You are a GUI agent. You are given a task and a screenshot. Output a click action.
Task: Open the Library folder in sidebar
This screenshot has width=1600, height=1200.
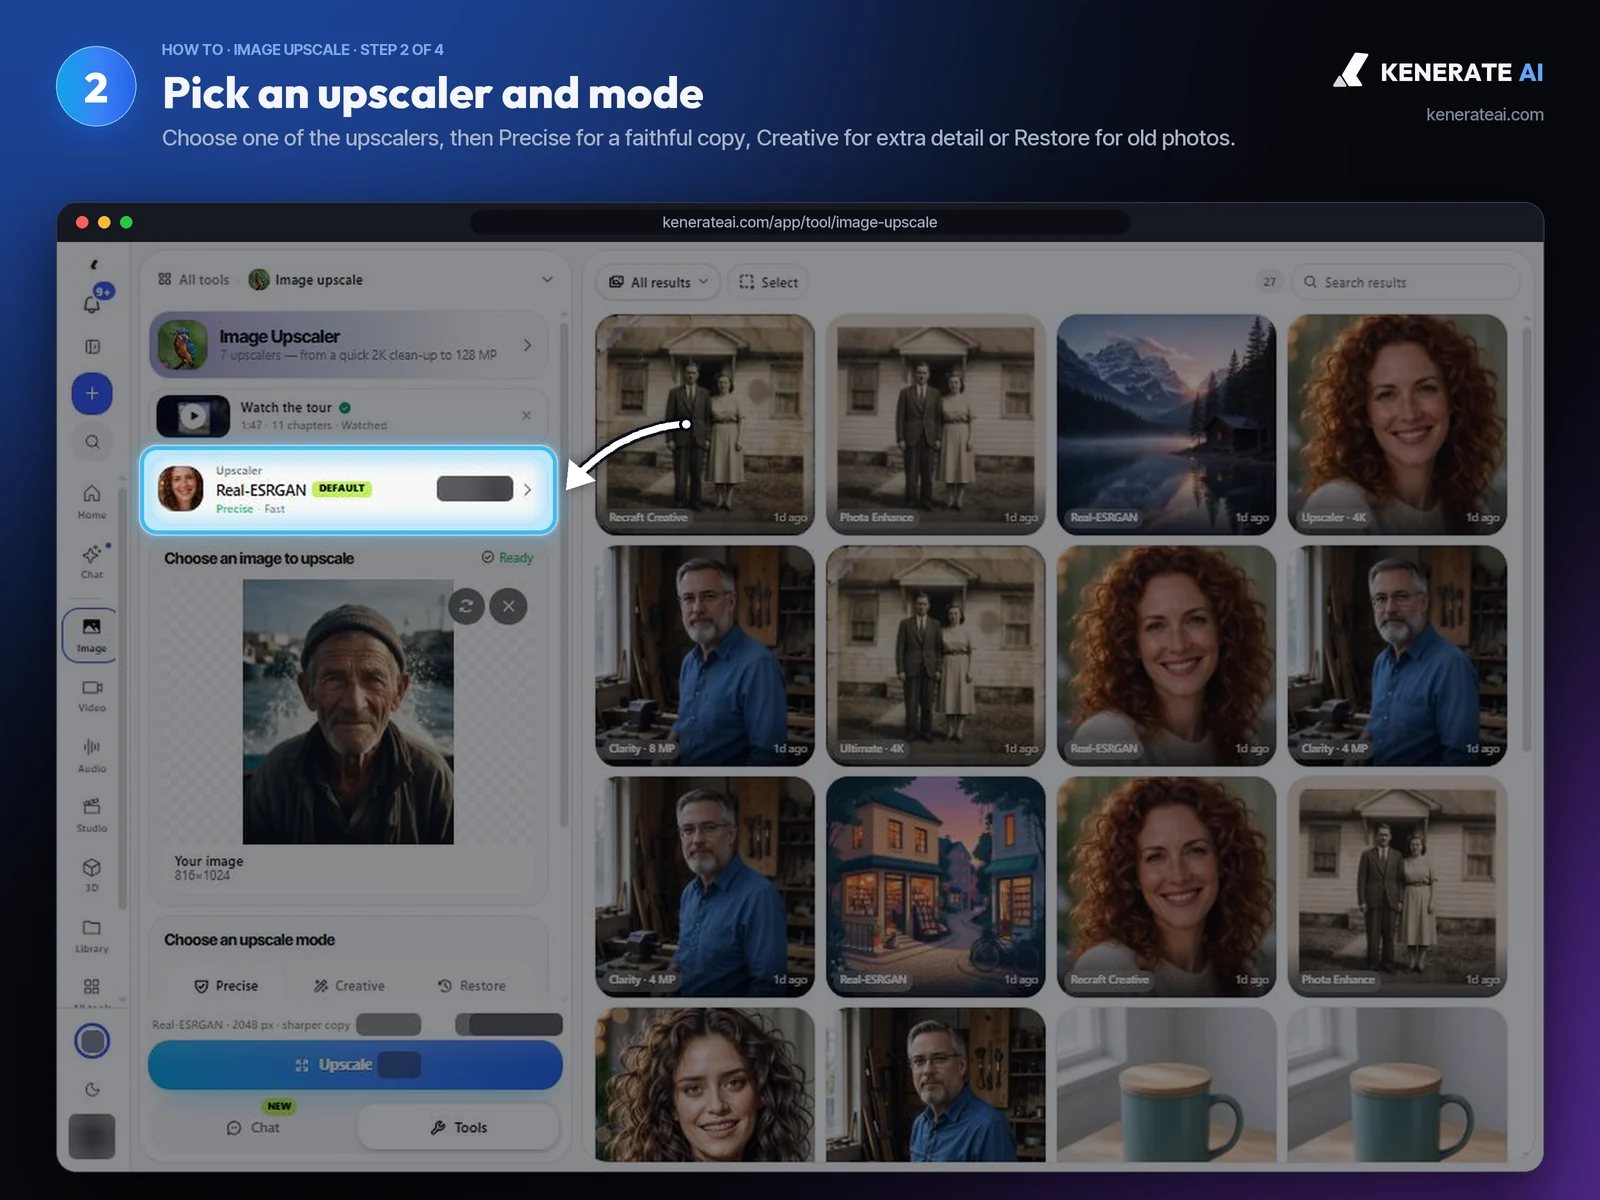pyautogui.click(x=92, y=935)
